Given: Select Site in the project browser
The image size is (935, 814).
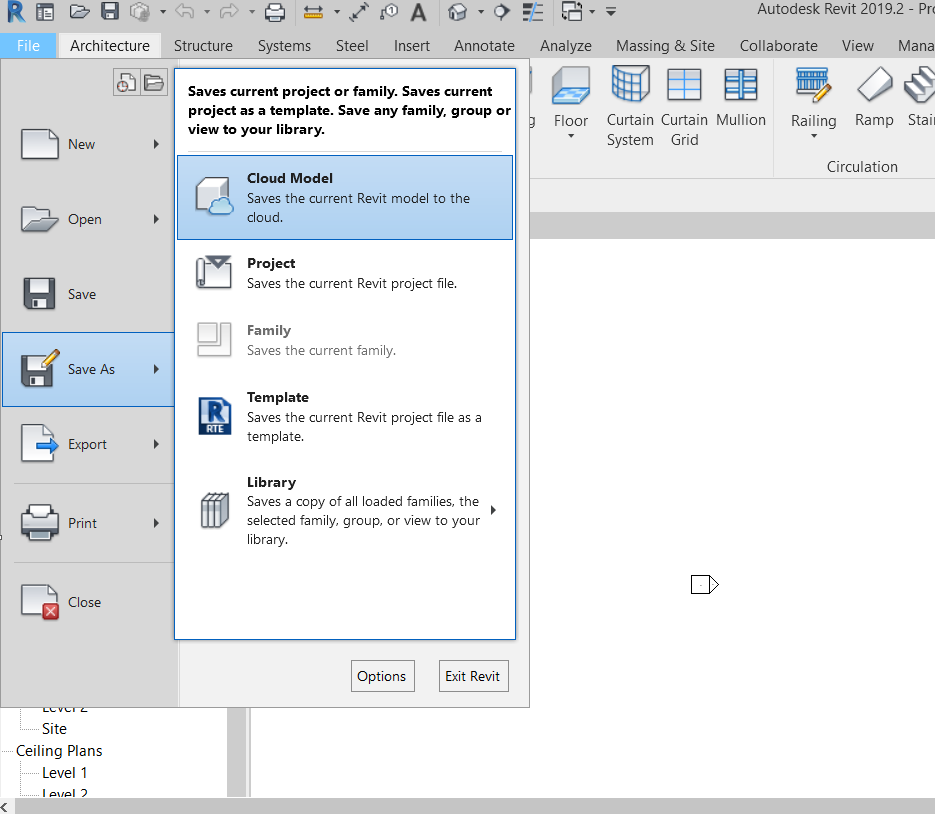Looking at the screenshot, I should click(x=54, y=729).
